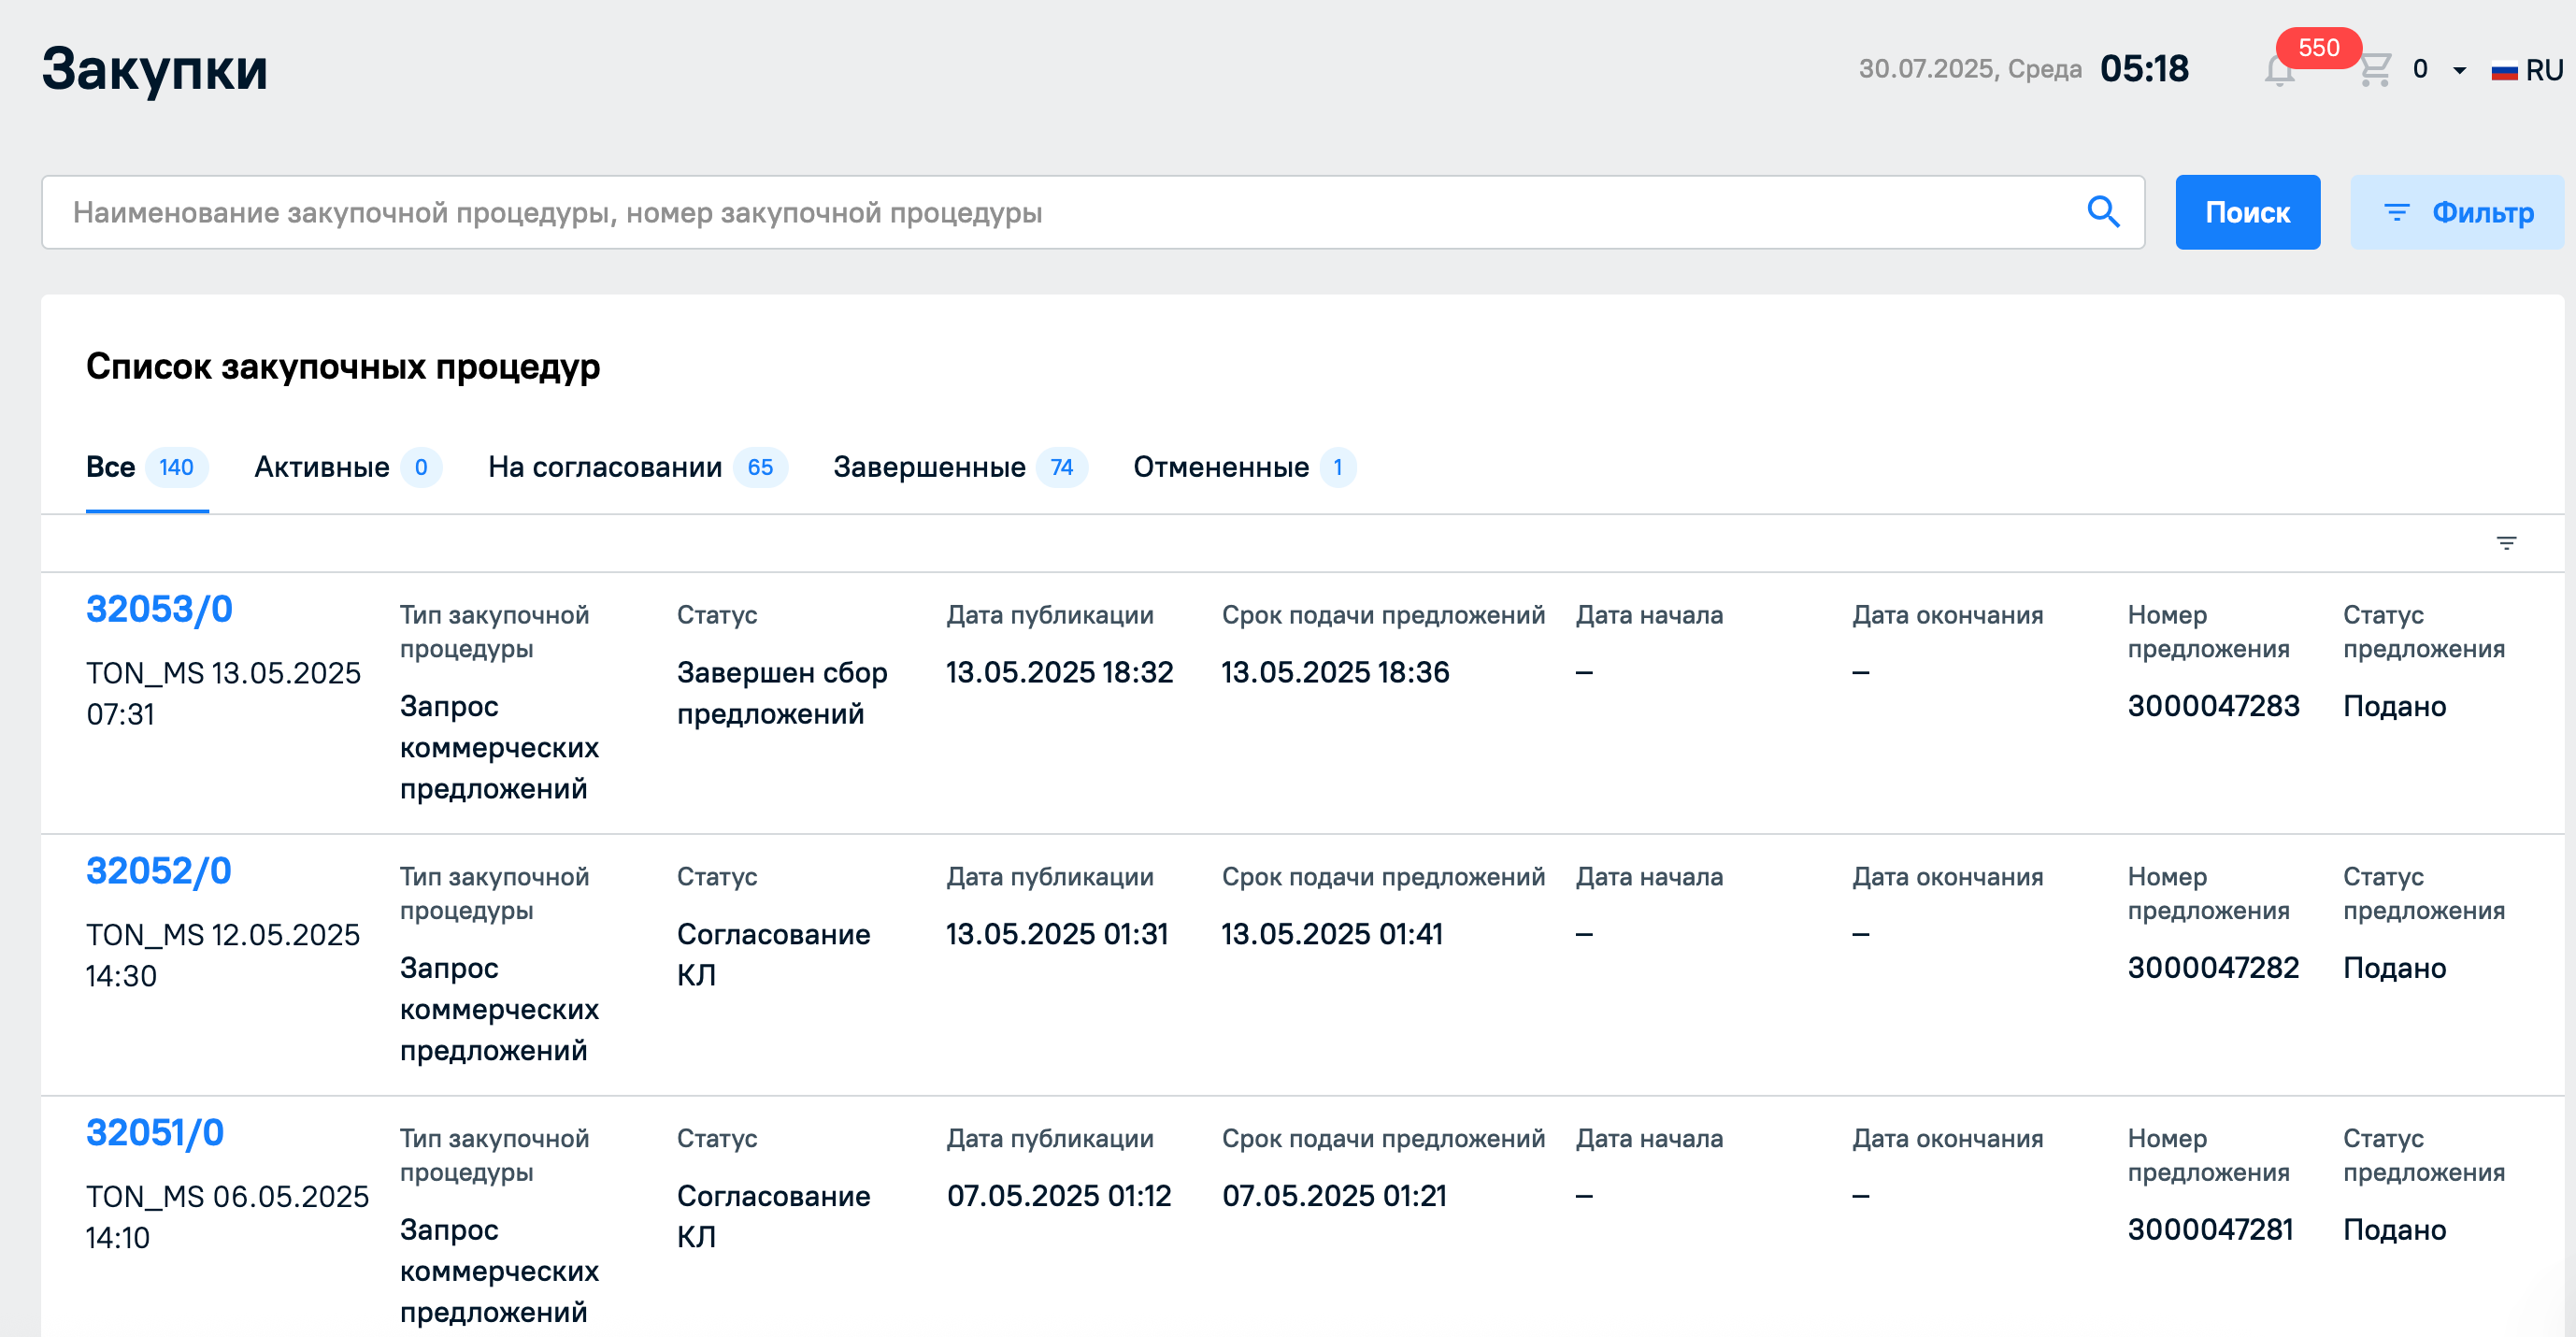Open procurement procedure 32051/0
The width and height of the screenshot is (2576, 1337).
pos(155,1133)
